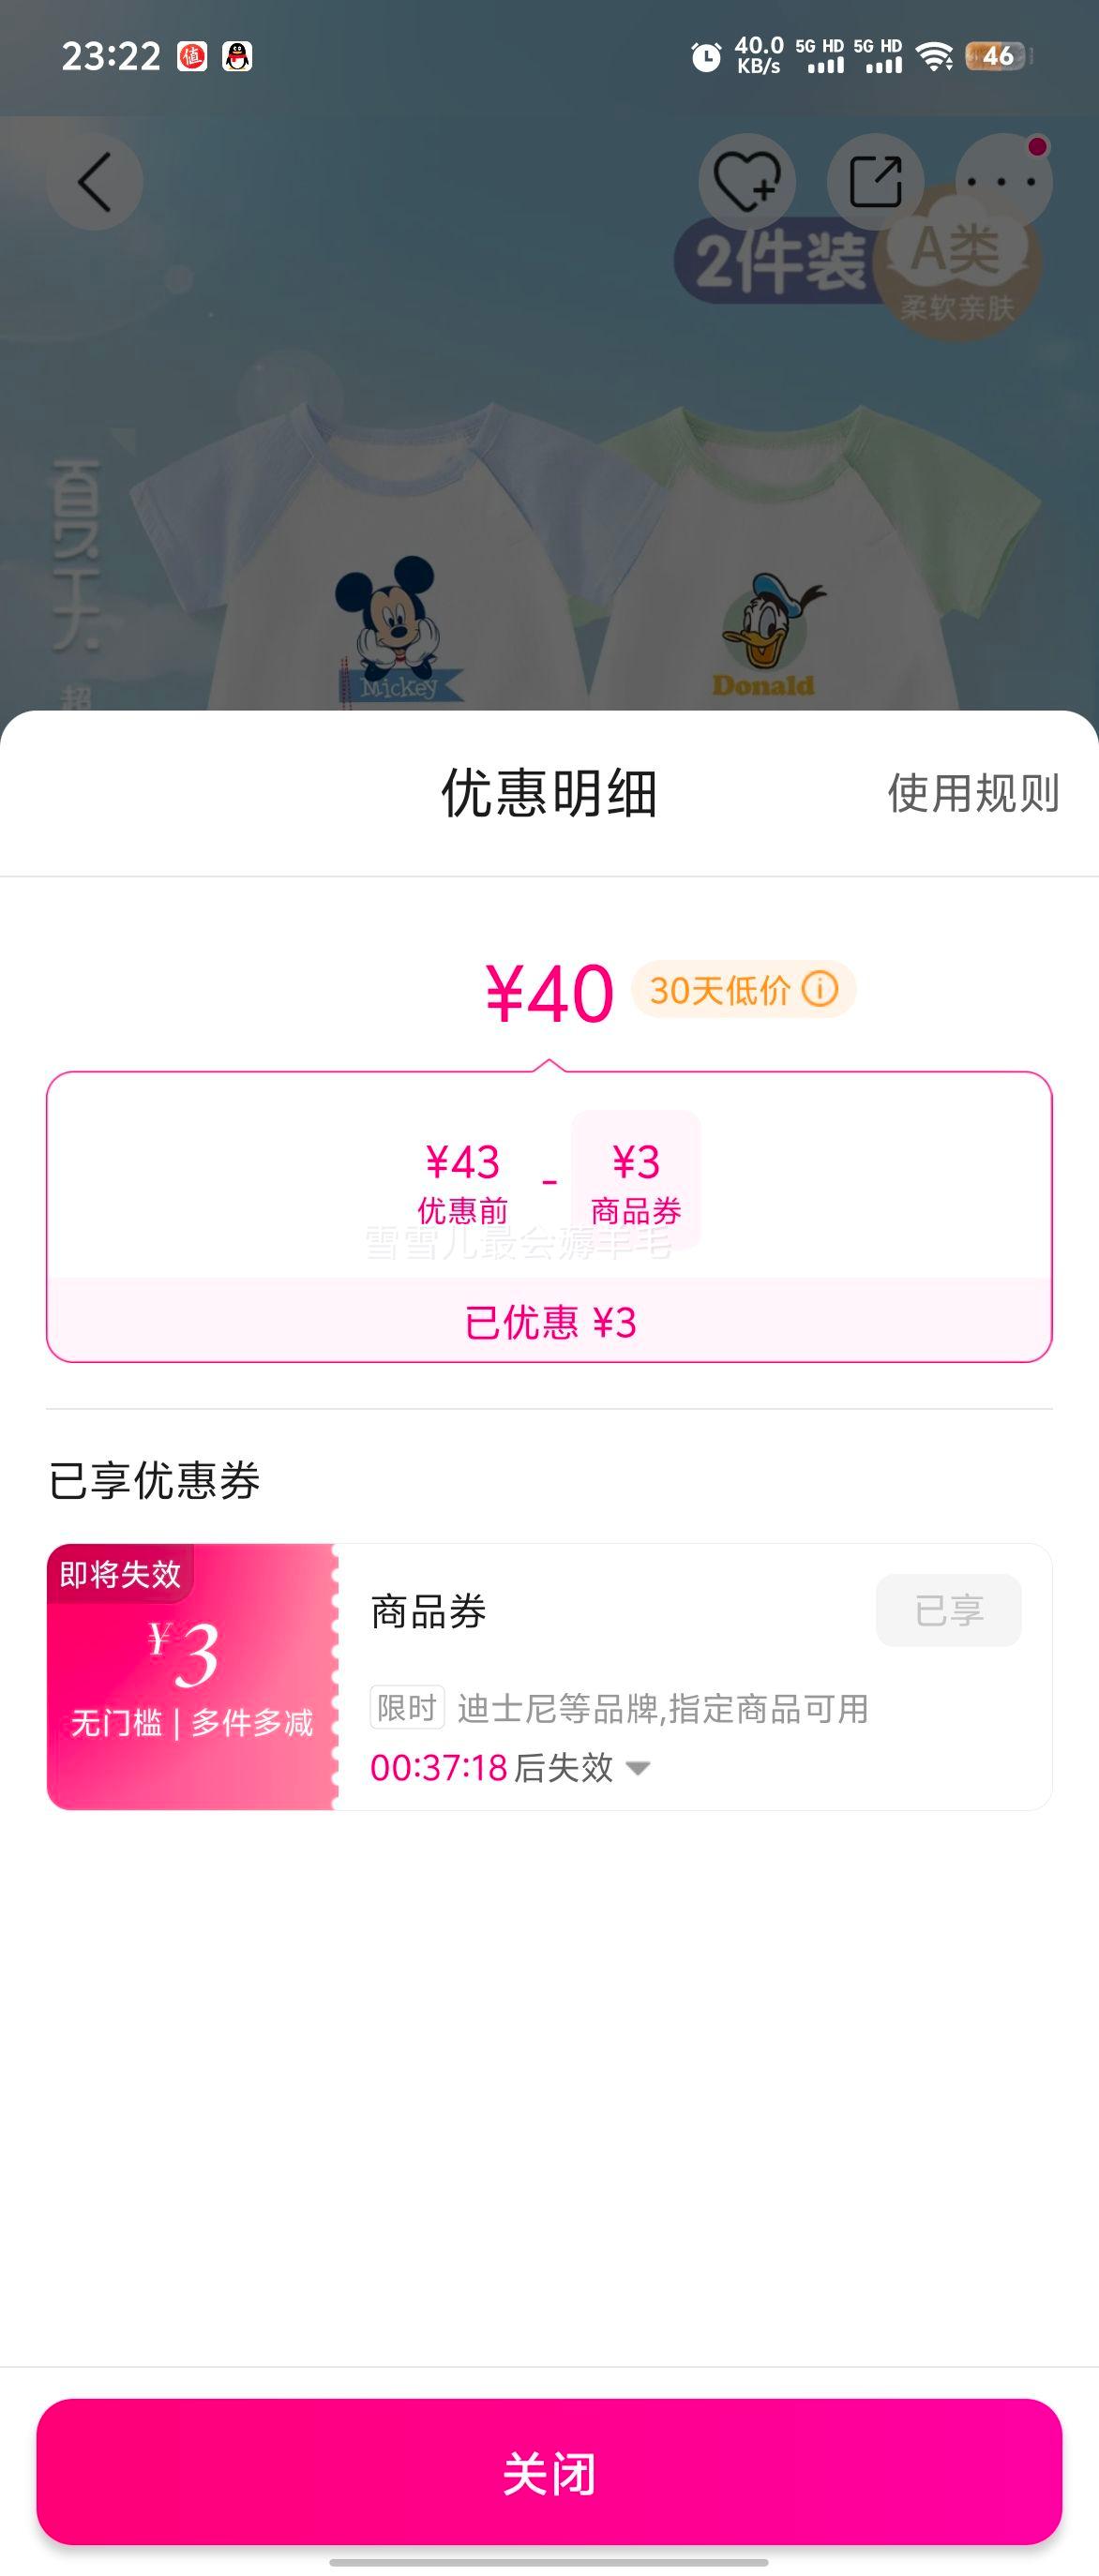
Task: Tap the 已享 coupon status button
Action: point(949,1610)
